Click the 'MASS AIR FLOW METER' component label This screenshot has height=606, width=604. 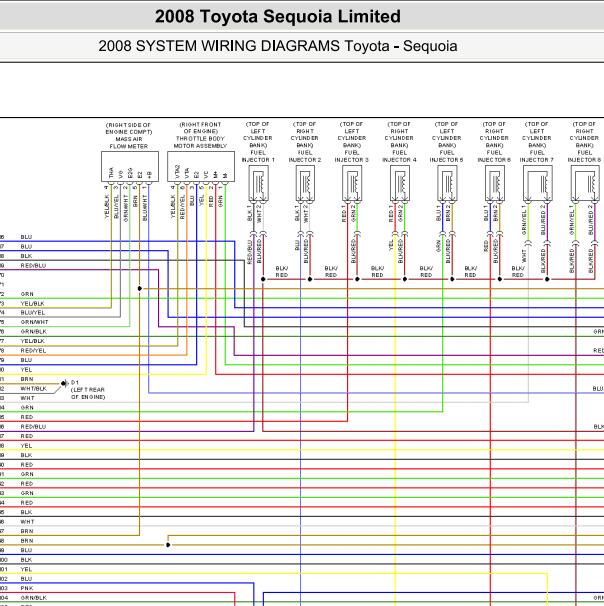(129, 143)
